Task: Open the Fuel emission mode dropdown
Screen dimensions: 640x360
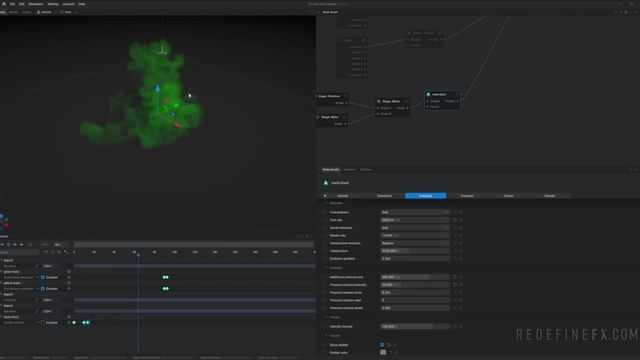Action: [x=415, y=212]
